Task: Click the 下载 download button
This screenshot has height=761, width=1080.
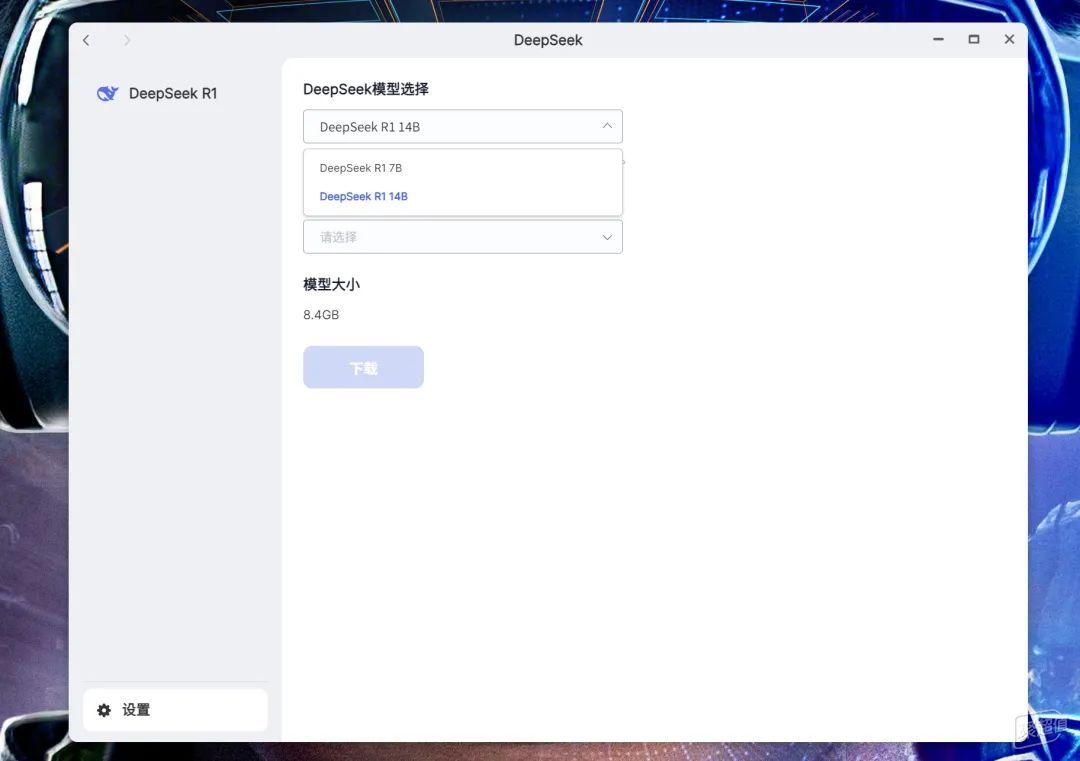Action: (x=364, y=367)
